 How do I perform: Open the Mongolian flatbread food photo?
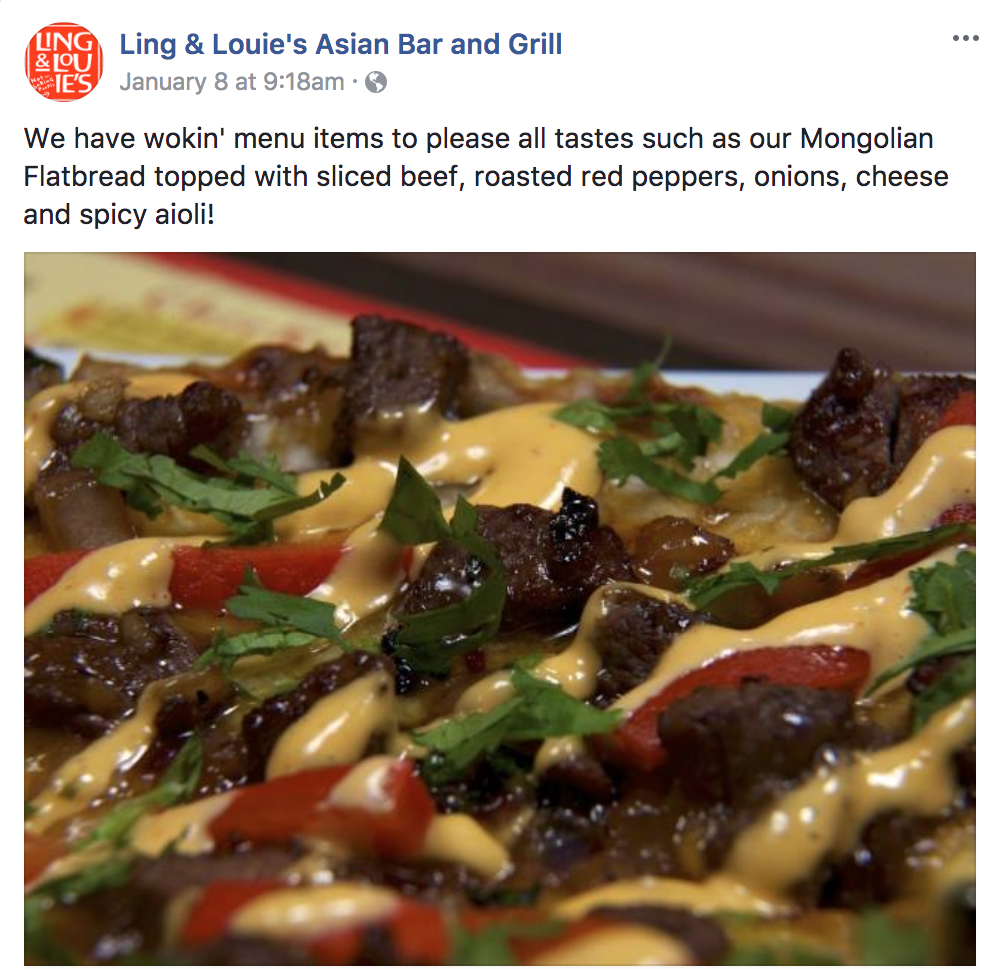tap(500, 609)
